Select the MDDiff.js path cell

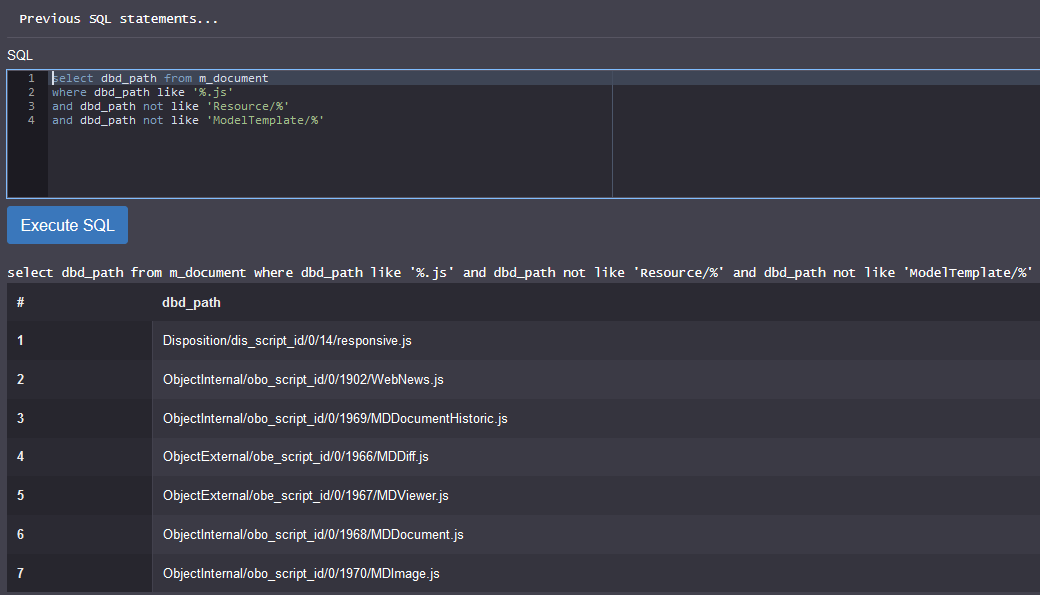(x=295, y=457)
